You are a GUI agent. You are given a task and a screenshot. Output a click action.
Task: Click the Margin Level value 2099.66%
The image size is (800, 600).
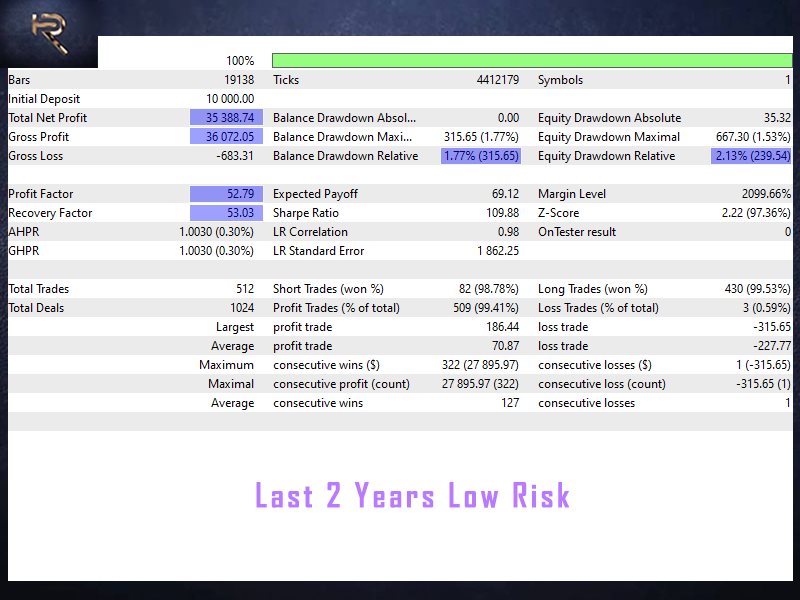tap(766, 193)
